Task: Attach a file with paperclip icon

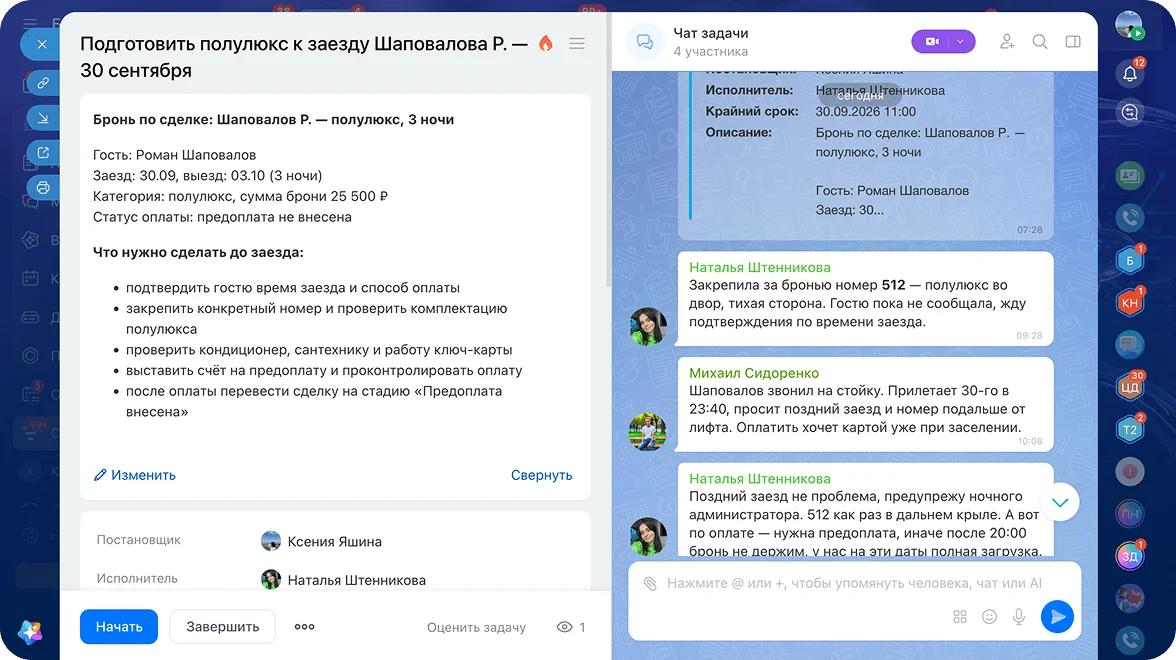Action: [650, 584]
